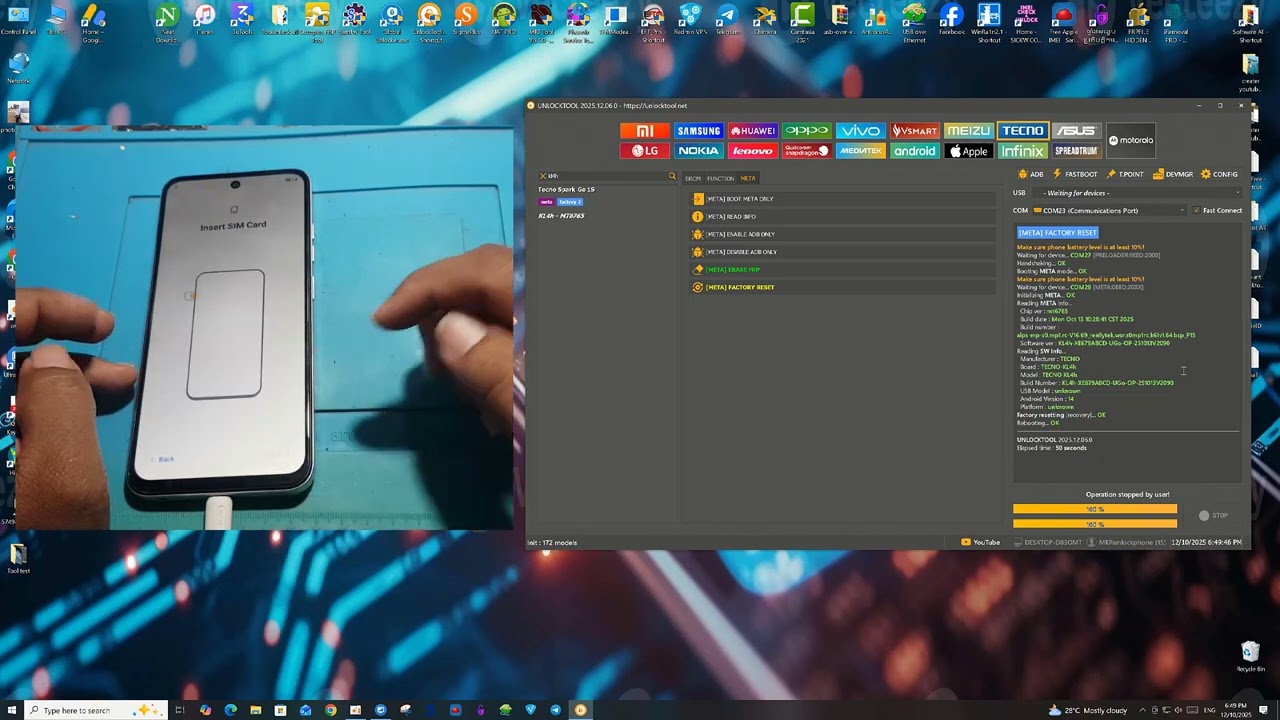Select the Infinix brand tile

tap(1022, 151)
